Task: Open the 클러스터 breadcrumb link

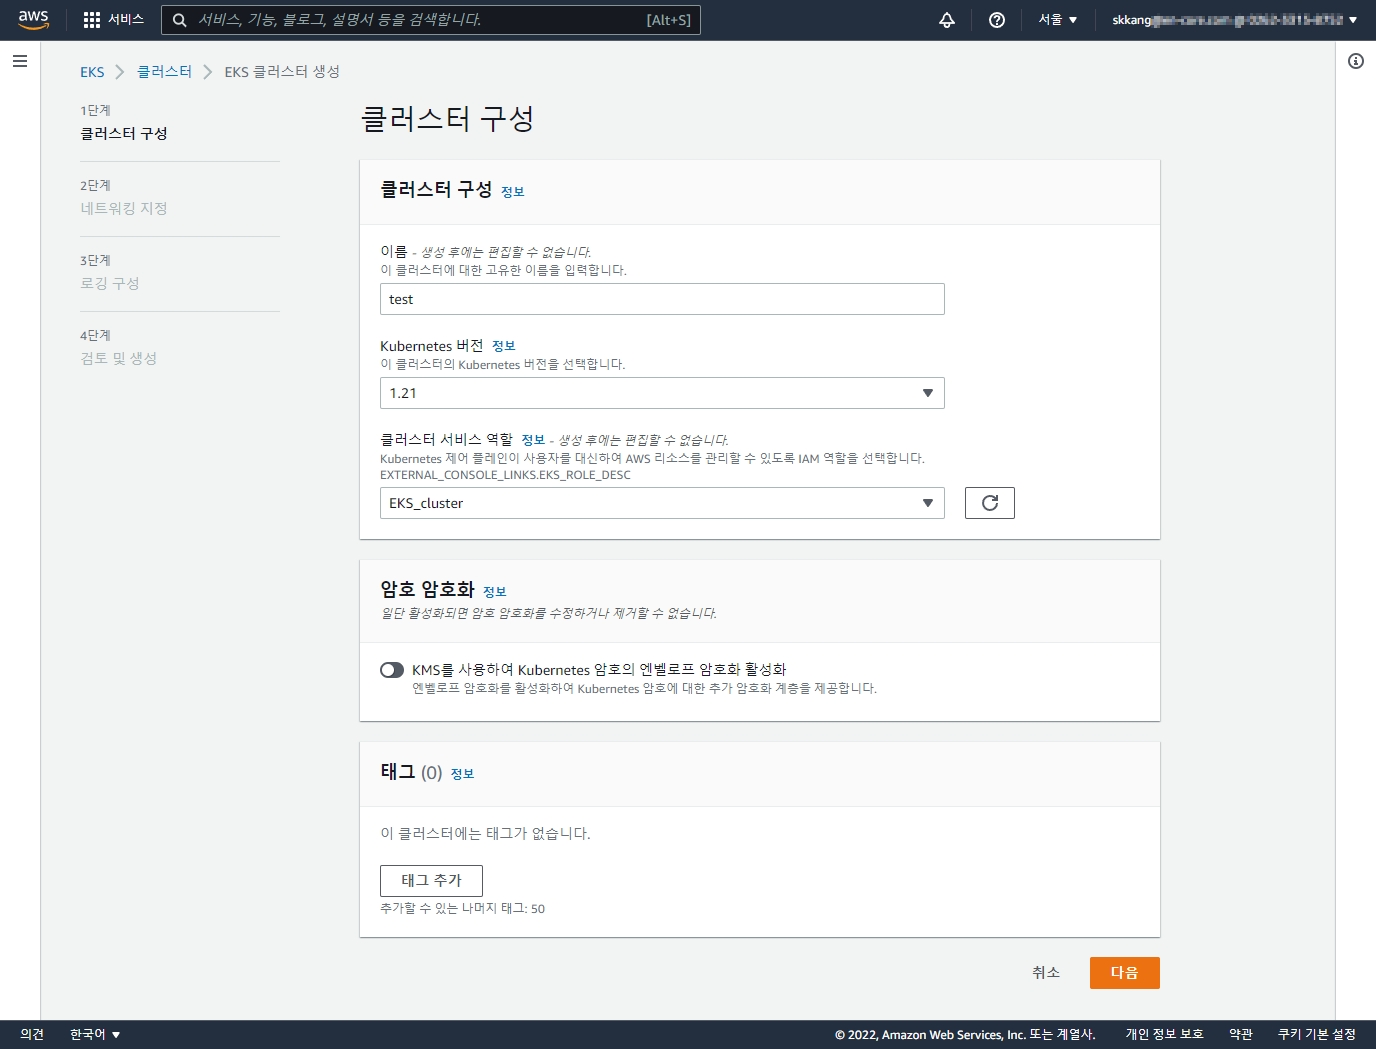Action: (x=164, y=72)
